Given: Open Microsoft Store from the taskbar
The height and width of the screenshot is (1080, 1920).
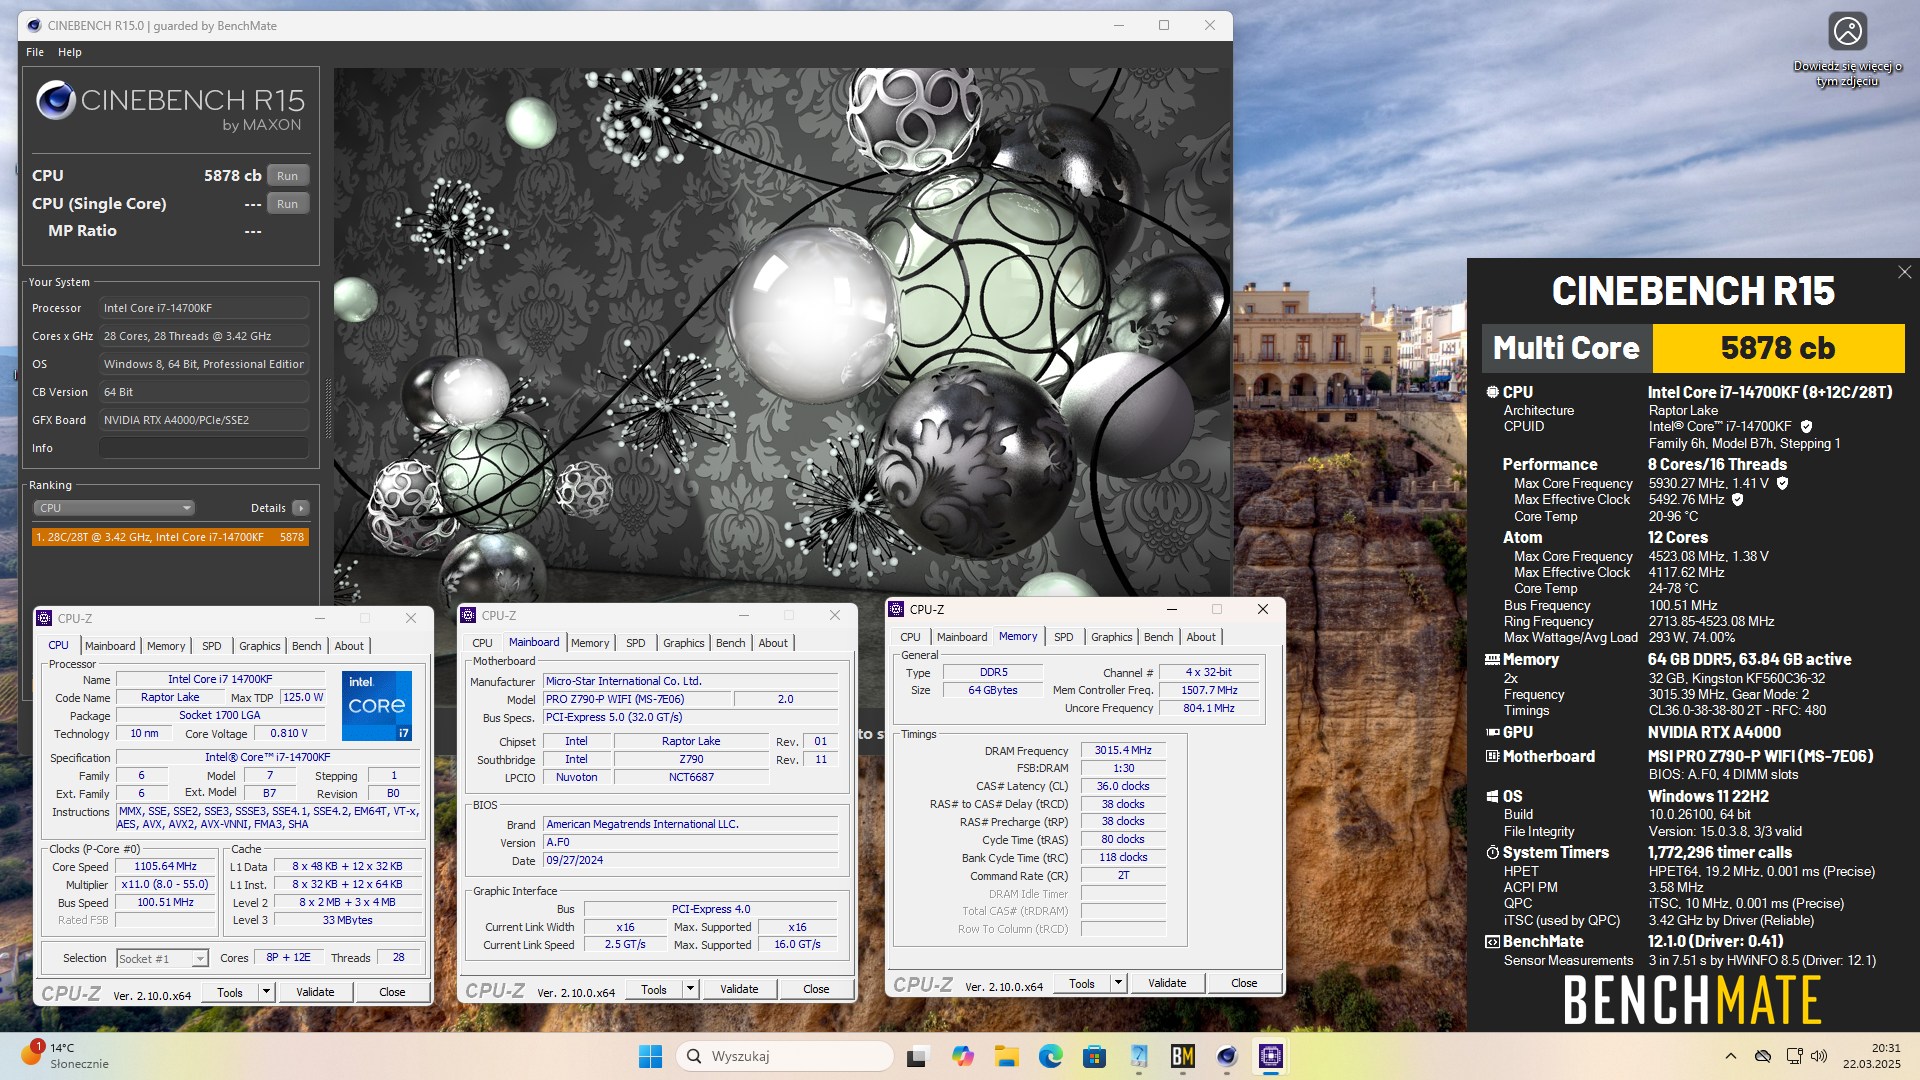Looking at the screenshot, I should (x=1094, y=1056).
